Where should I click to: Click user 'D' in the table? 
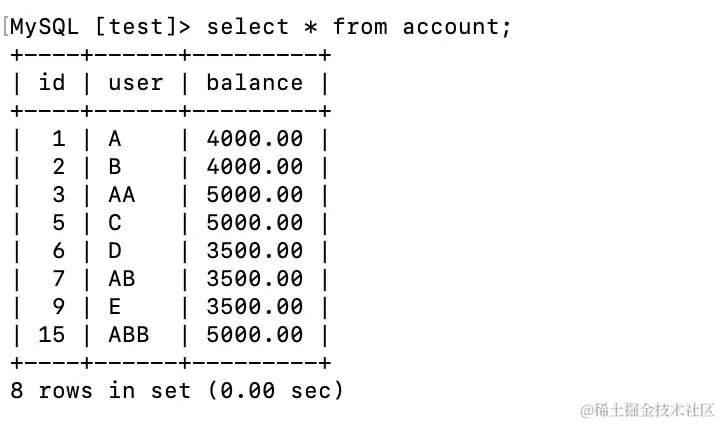pos(115,251)
